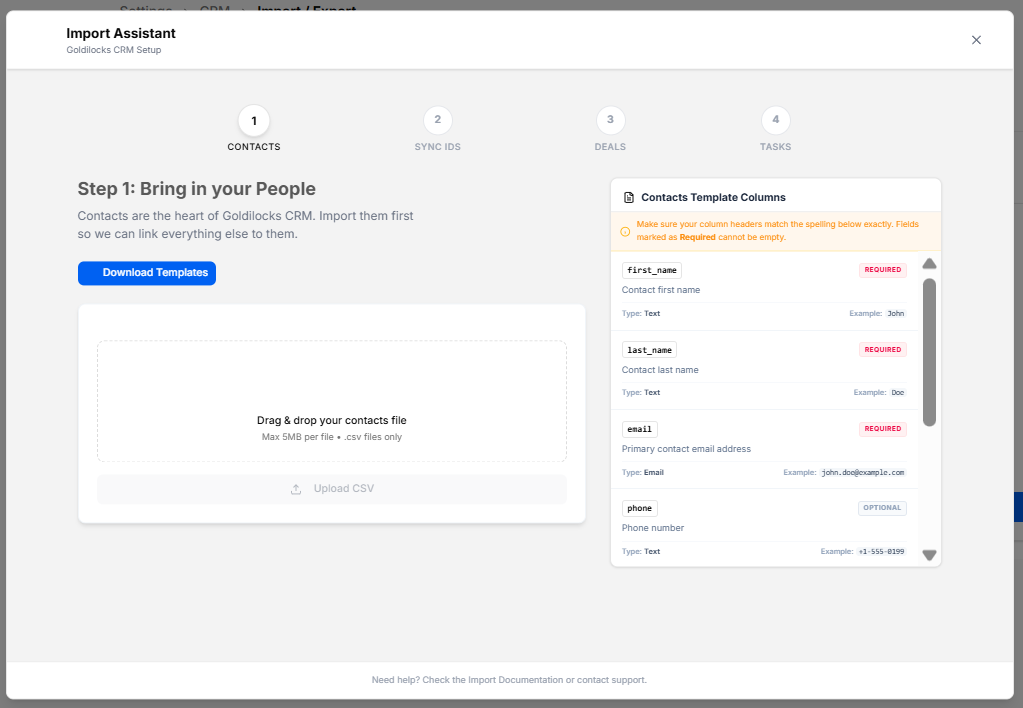
Task: Click the Upload CSV button
Action: coord(332,489)
